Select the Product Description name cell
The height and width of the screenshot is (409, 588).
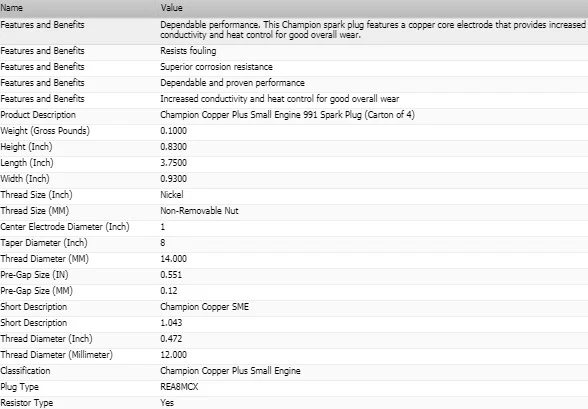coord(38,115)
